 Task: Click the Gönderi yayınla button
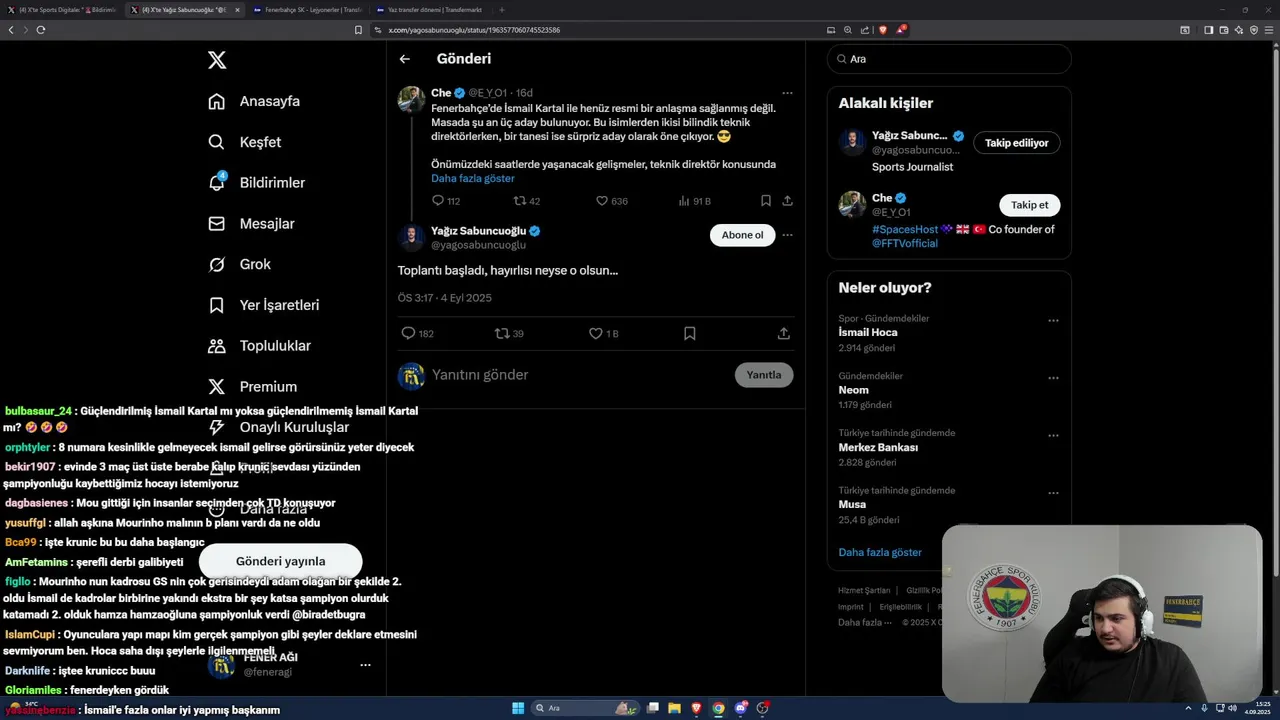pos(280,561)
